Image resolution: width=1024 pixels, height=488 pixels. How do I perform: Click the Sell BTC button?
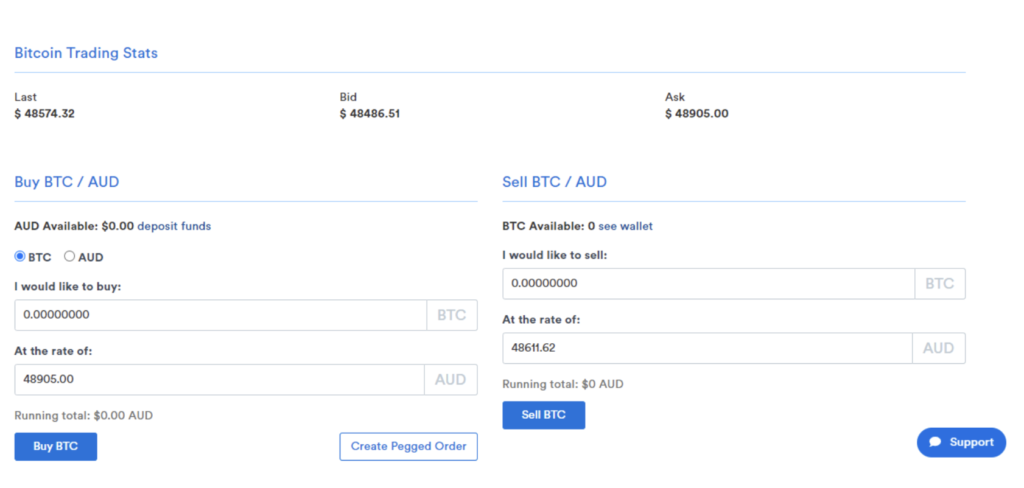pyautogui.click(x=543, y=415)
